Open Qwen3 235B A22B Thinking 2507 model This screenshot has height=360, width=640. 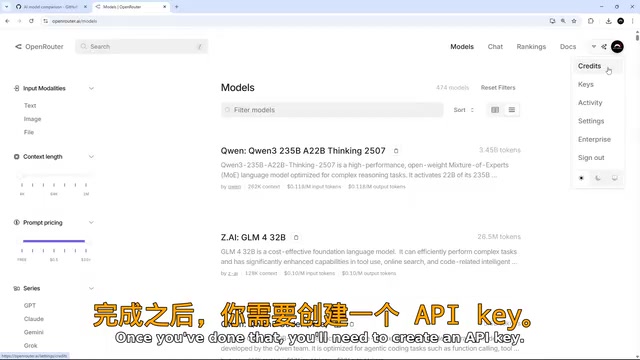coord(303,151)
